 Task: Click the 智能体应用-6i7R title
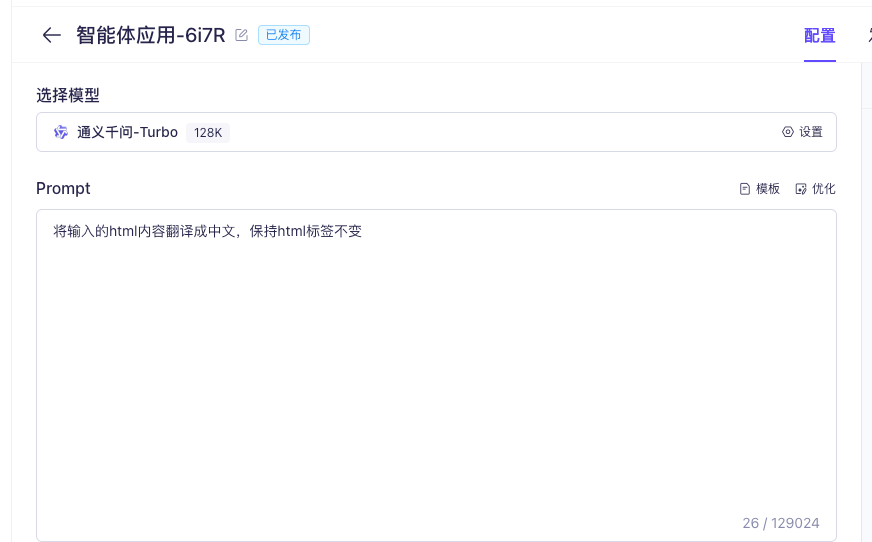pyautogui.click(x=151, y=35)
